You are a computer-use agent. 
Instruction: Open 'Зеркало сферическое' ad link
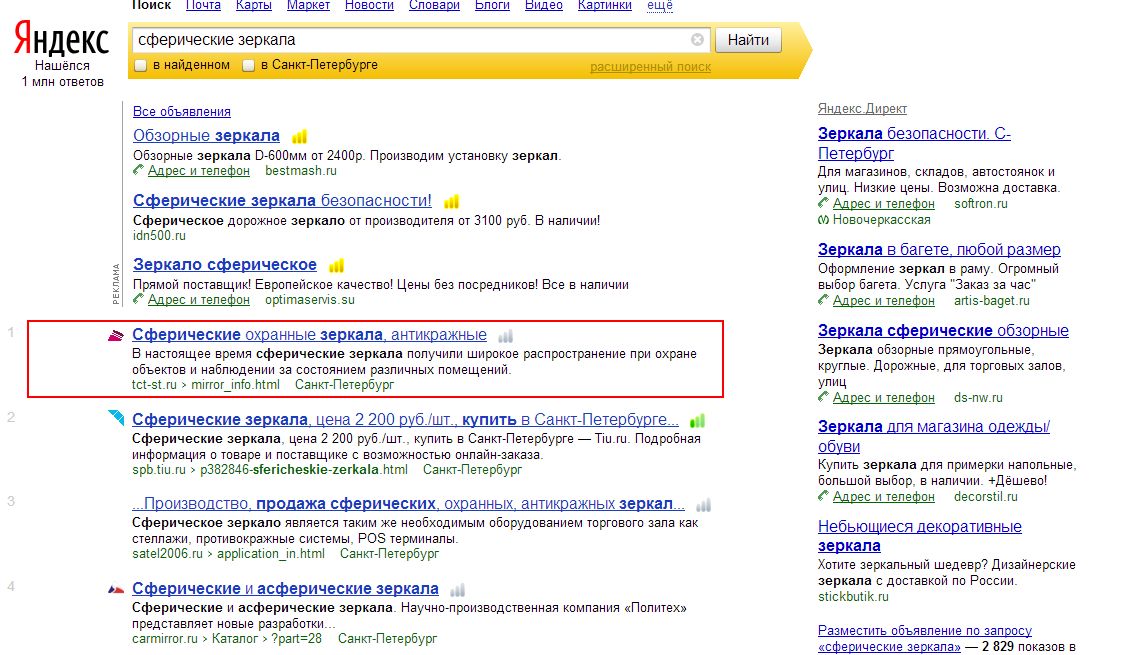pos(225,265)
